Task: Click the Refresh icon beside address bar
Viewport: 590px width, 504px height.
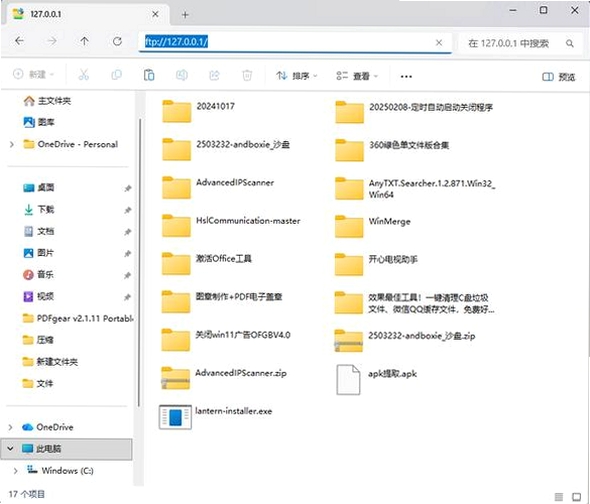Action: tap(117, 41)
